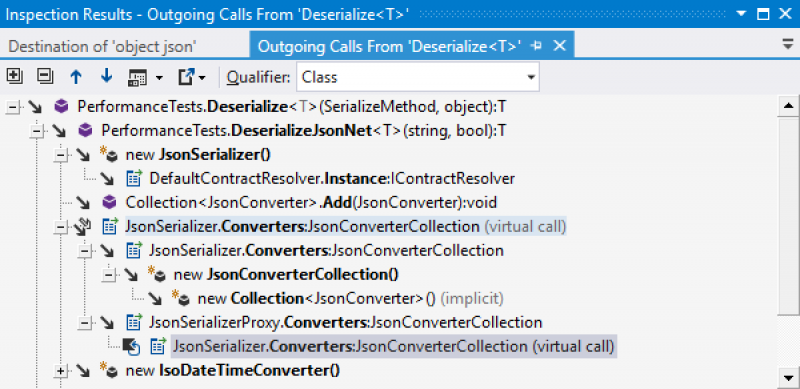Click the export results toolbar icon
800x389 pixels.
tap(192, 78)
